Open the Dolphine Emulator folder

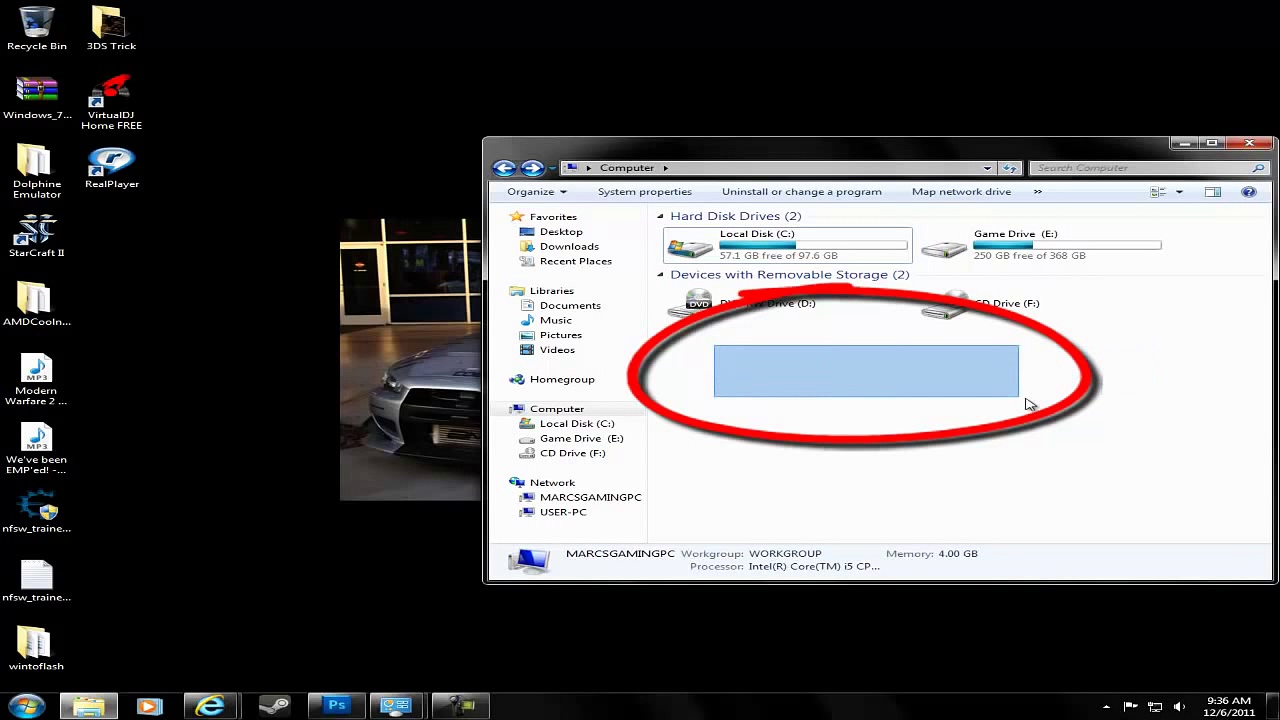[37, 172]
